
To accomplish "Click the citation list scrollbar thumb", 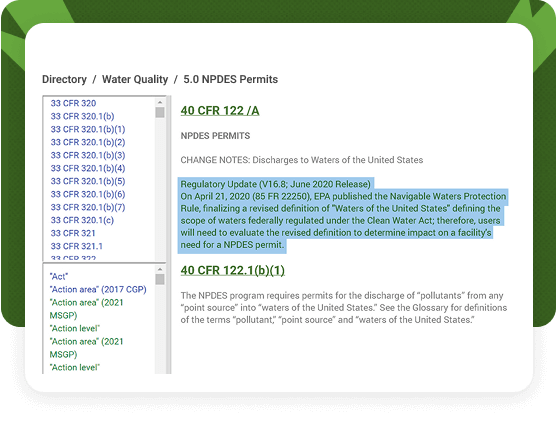I will pyautogui.click(x=160, y=112).
